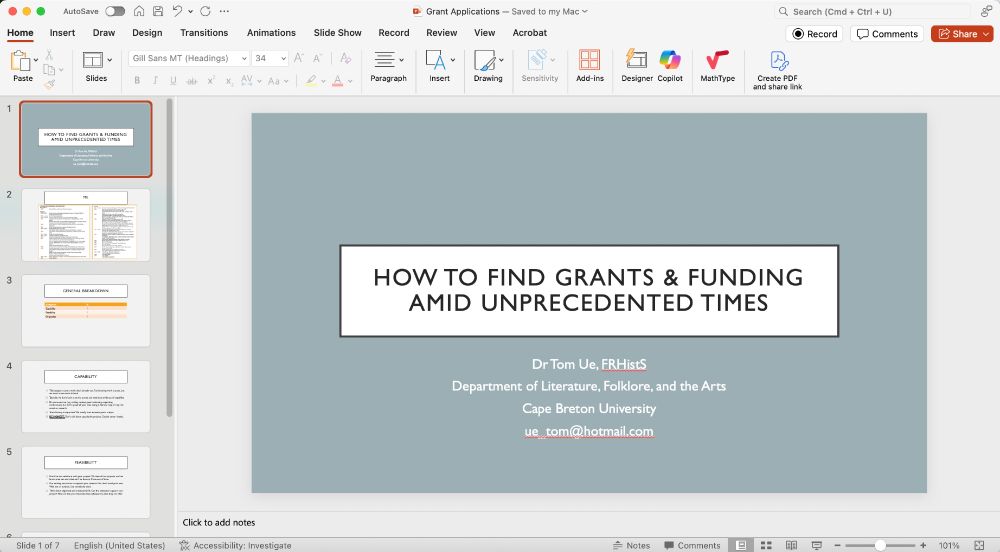The image size is (1000, 552).
Task: Open the Design tab
Action: pyautogui.click(x=147, y=33)
